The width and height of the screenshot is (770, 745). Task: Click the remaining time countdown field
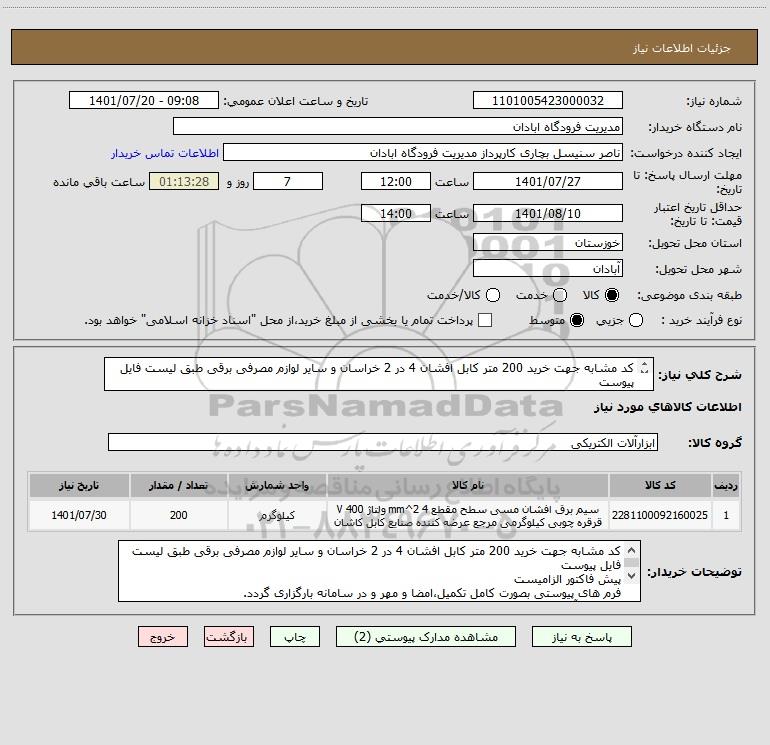(x=184, y=182)
